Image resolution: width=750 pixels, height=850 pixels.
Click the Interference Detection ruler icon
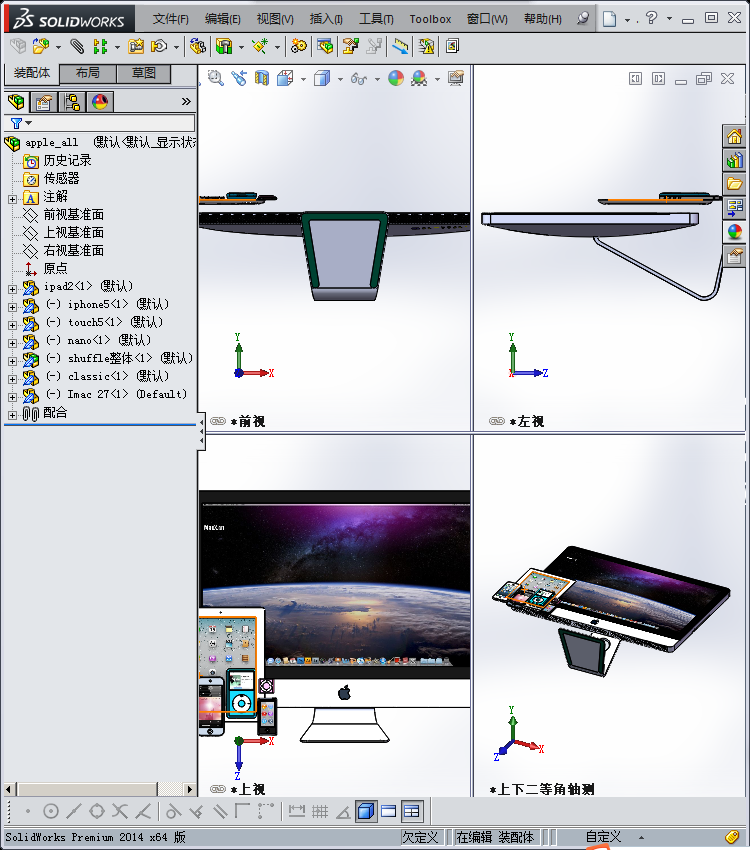tap(400, 47)
